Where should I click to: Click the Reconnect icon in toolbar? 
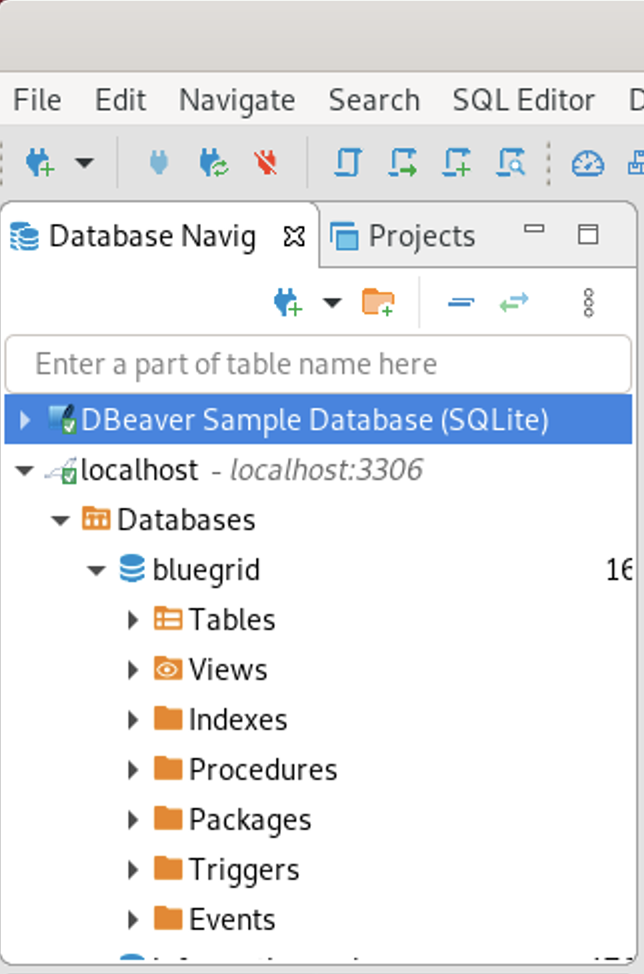[x=214, y=163]
